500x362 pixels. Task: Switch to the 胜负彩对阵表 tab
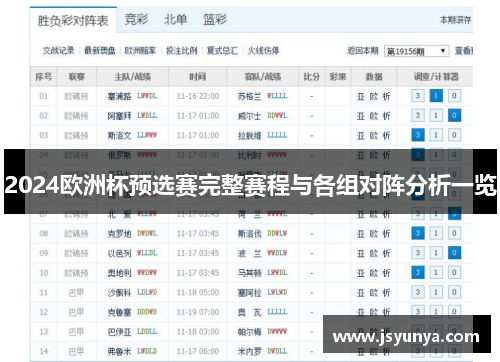(73, 21)
